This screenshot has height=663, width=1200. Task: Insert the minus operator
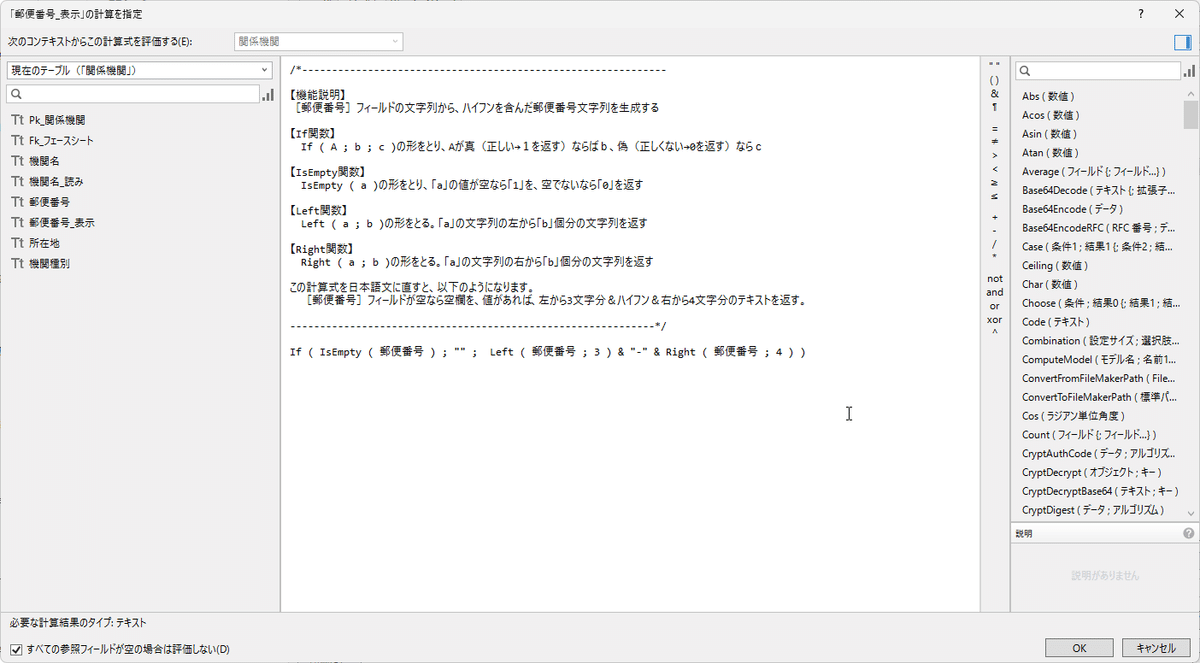click(994, 230)
